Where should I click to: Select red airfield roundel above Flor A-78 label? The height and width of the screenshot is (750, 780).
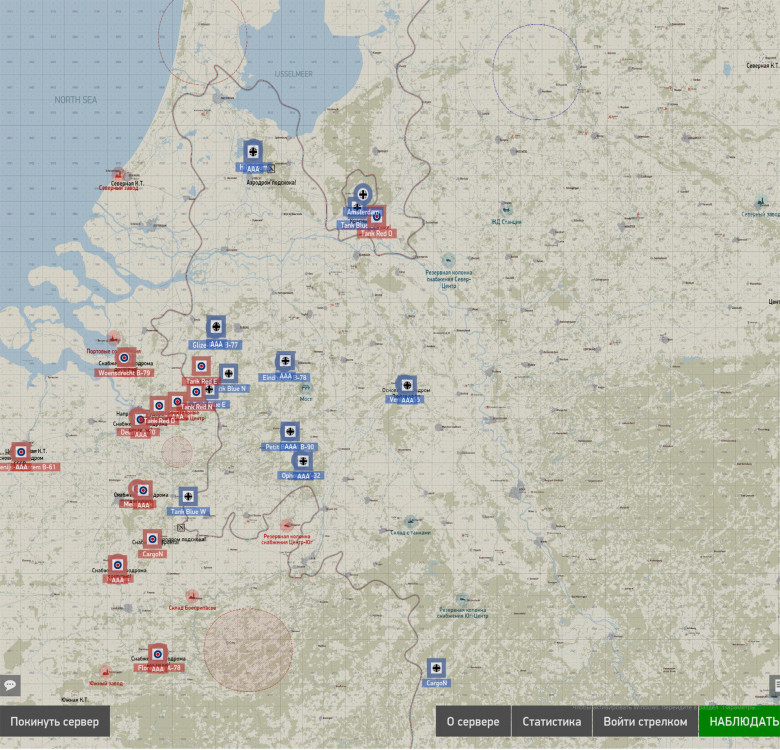coord(158,654)
